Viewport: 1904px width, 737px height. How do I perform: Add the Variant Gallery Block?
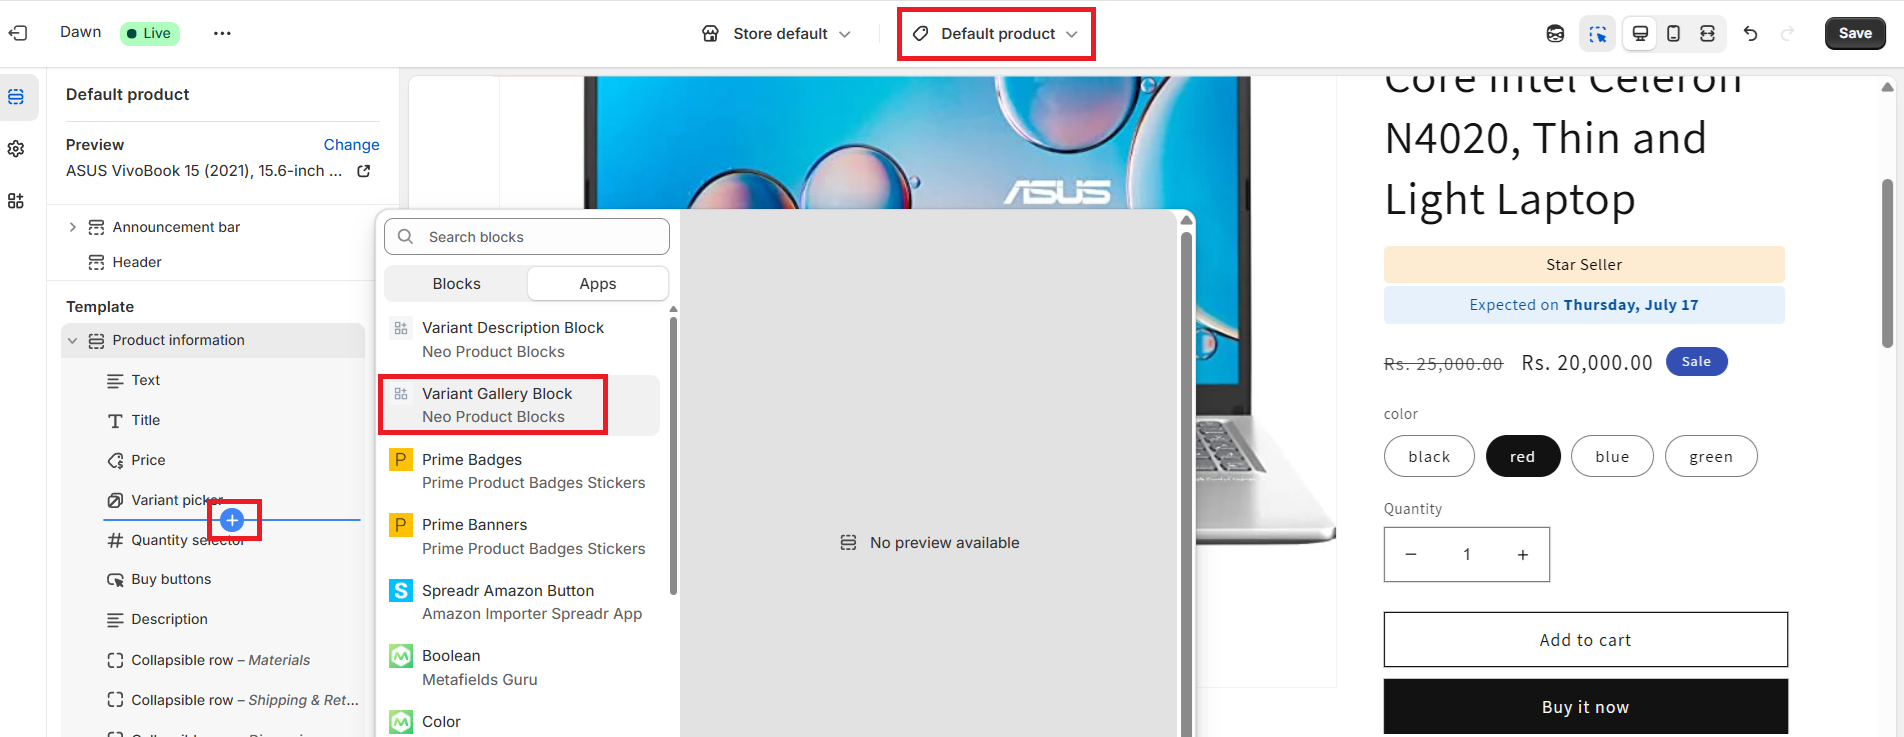tap(522, 405)
